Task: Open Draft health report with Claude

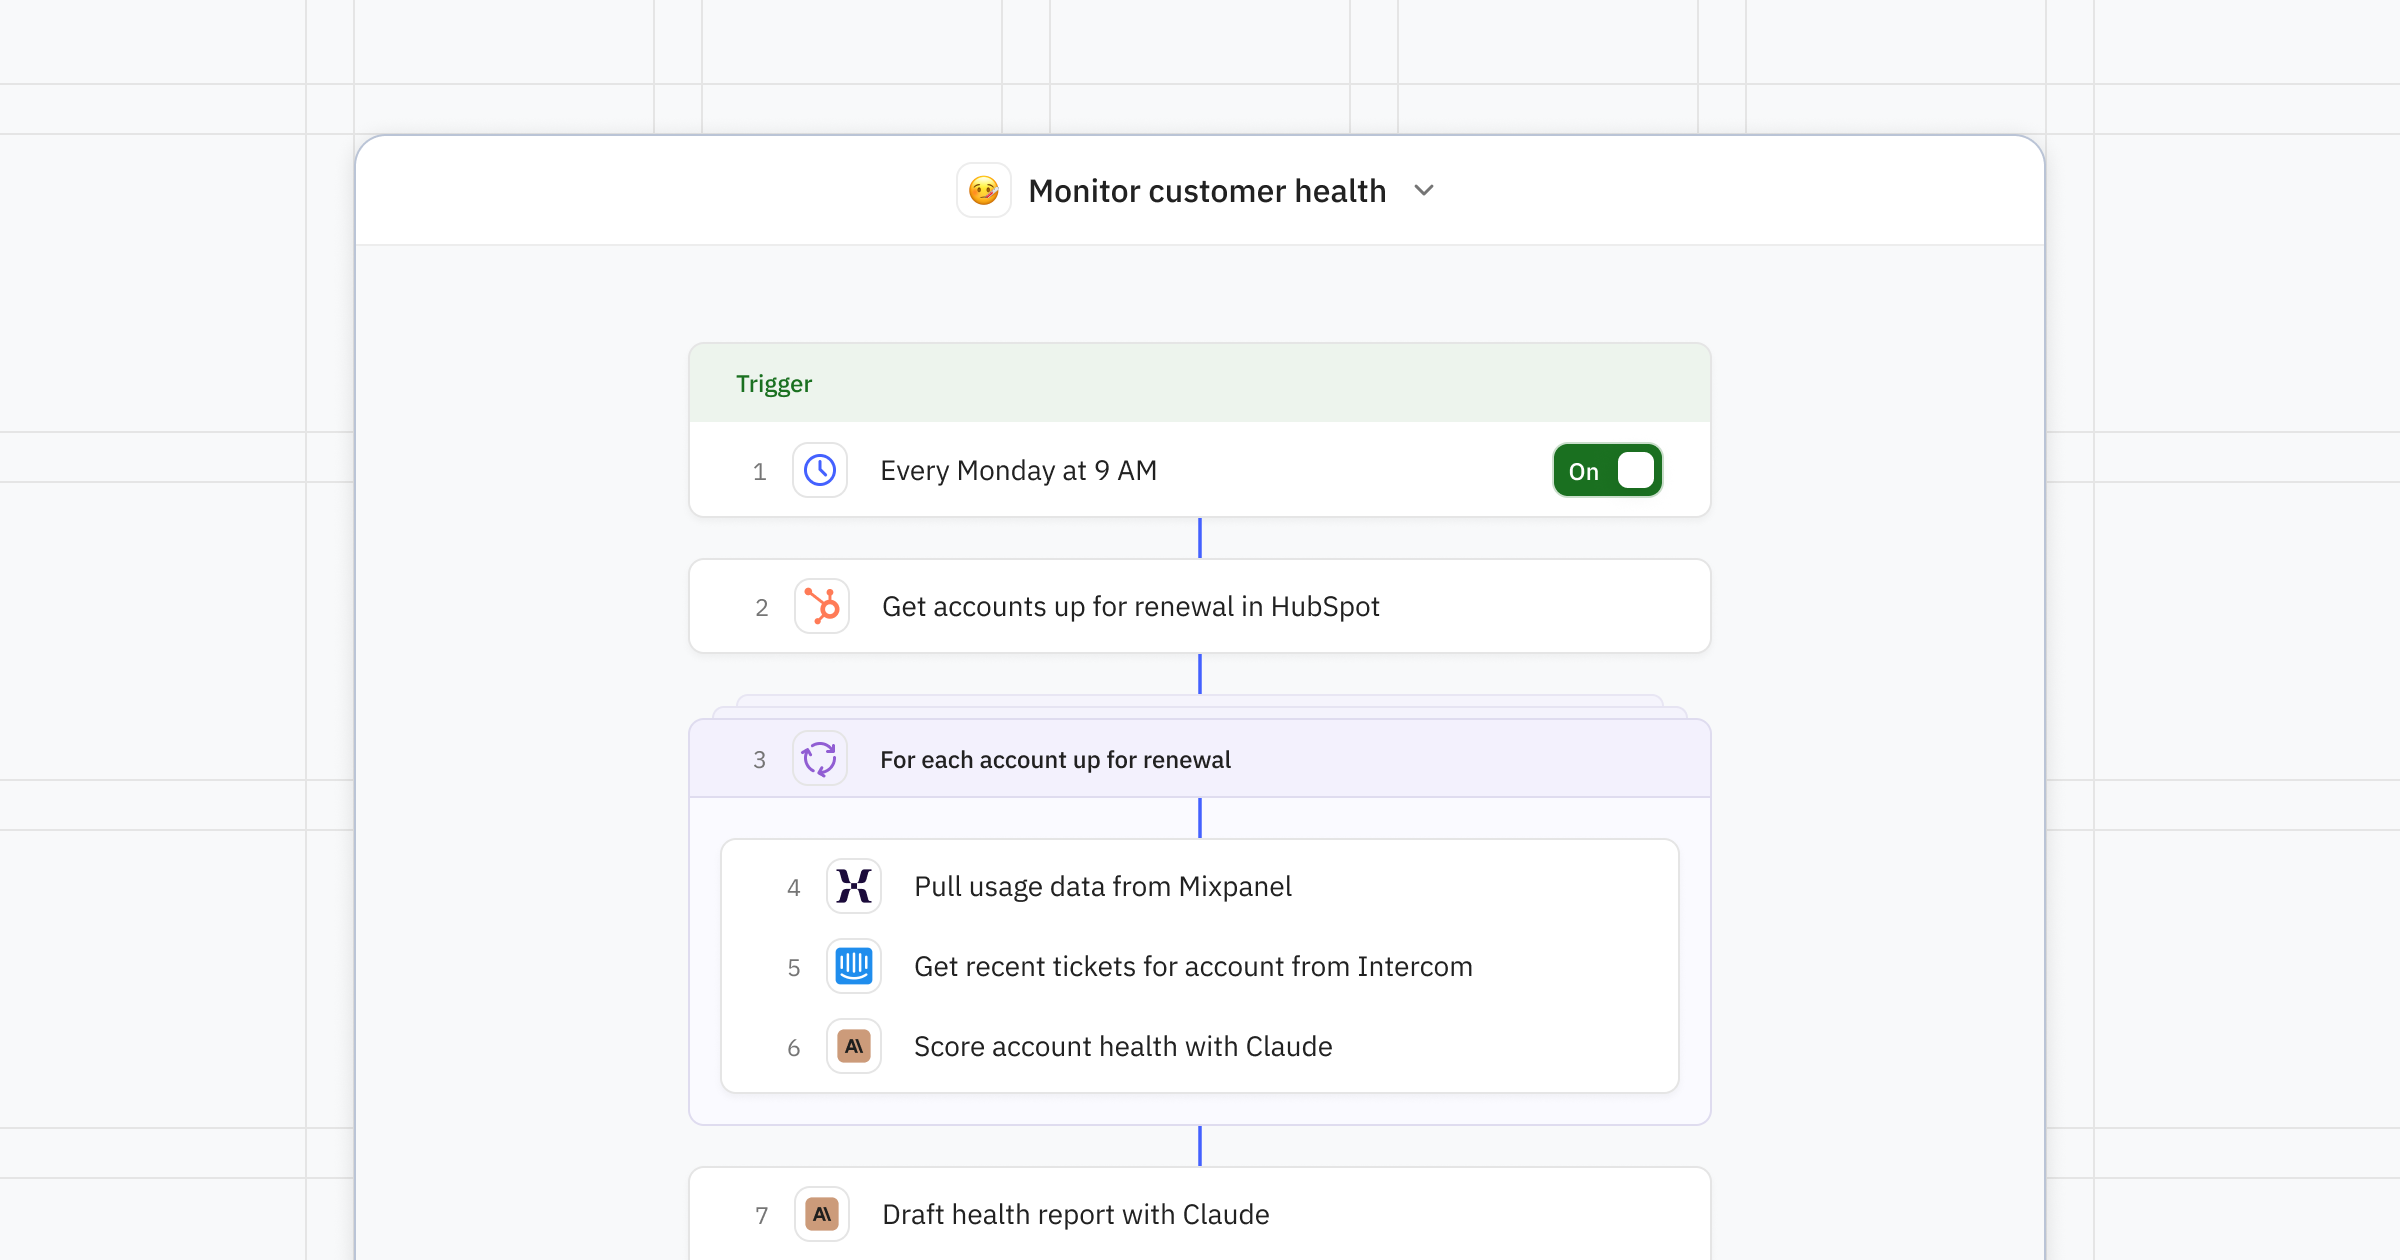Action: (x=1200, y=1214)
